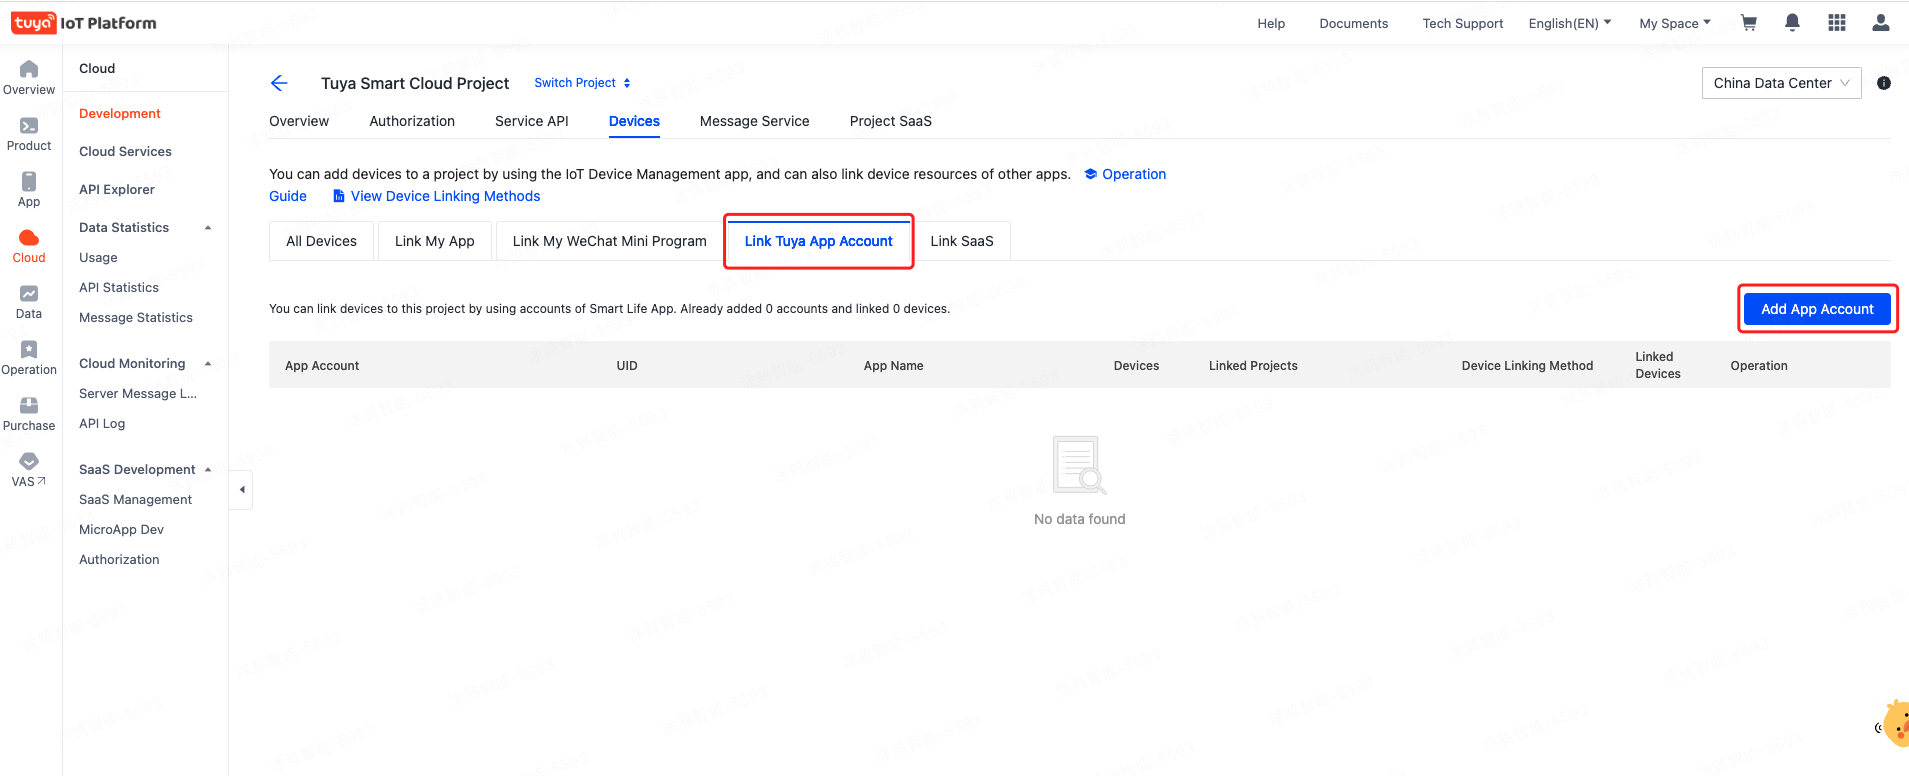Select the Link My App sub-tab
This screenshot has width=1909, height=776.
click(x=435, y=241)
